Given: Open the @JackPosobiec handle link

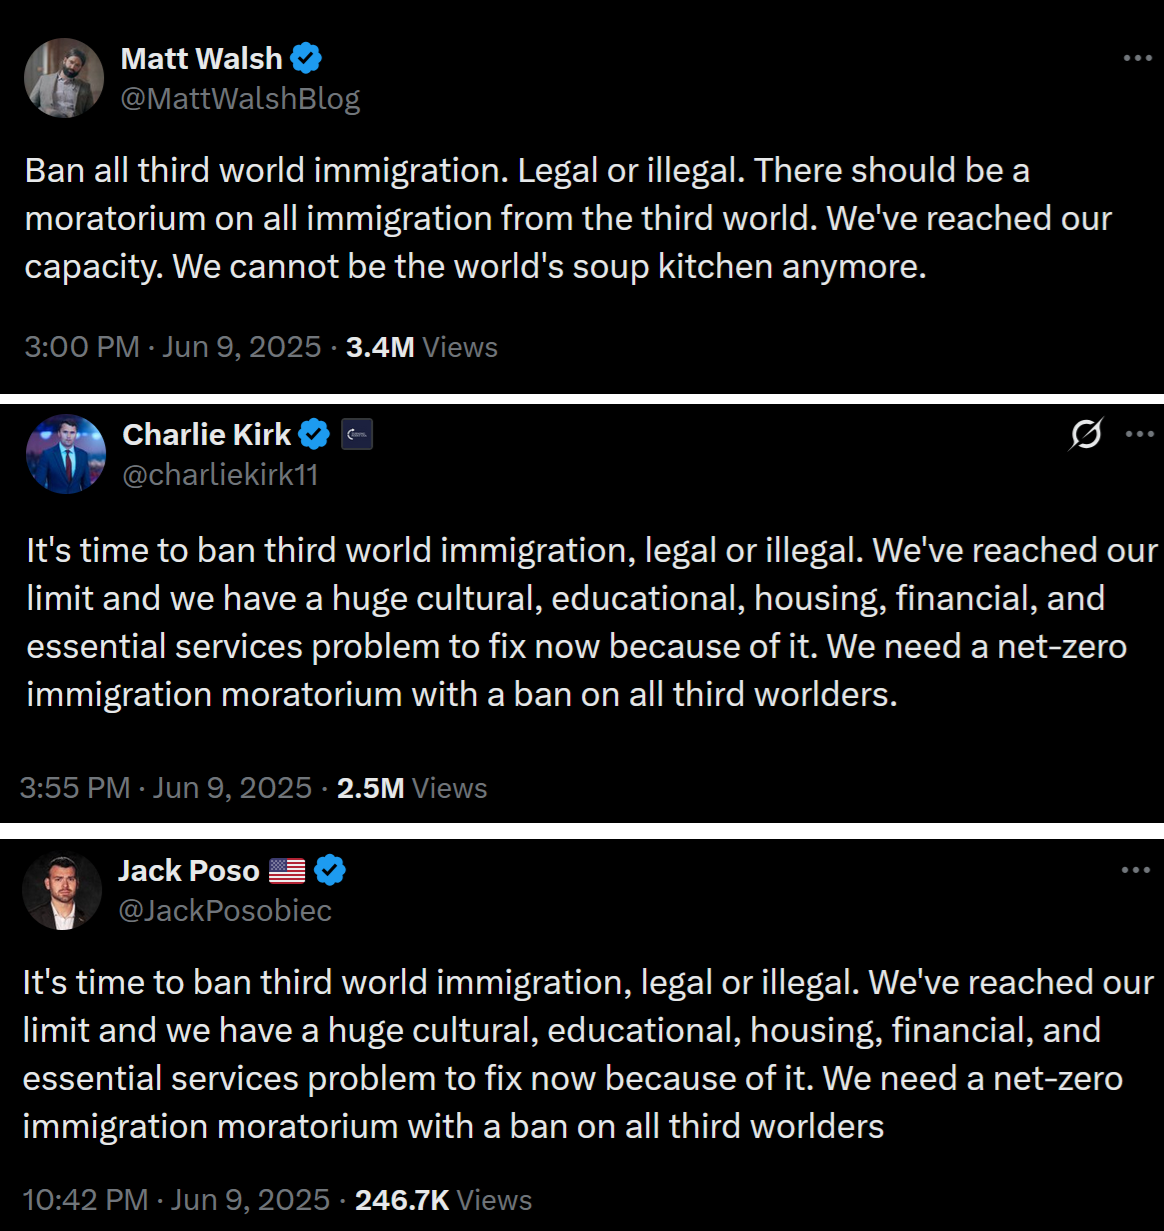Looking at the screenshot, I should tap(224, 911).
